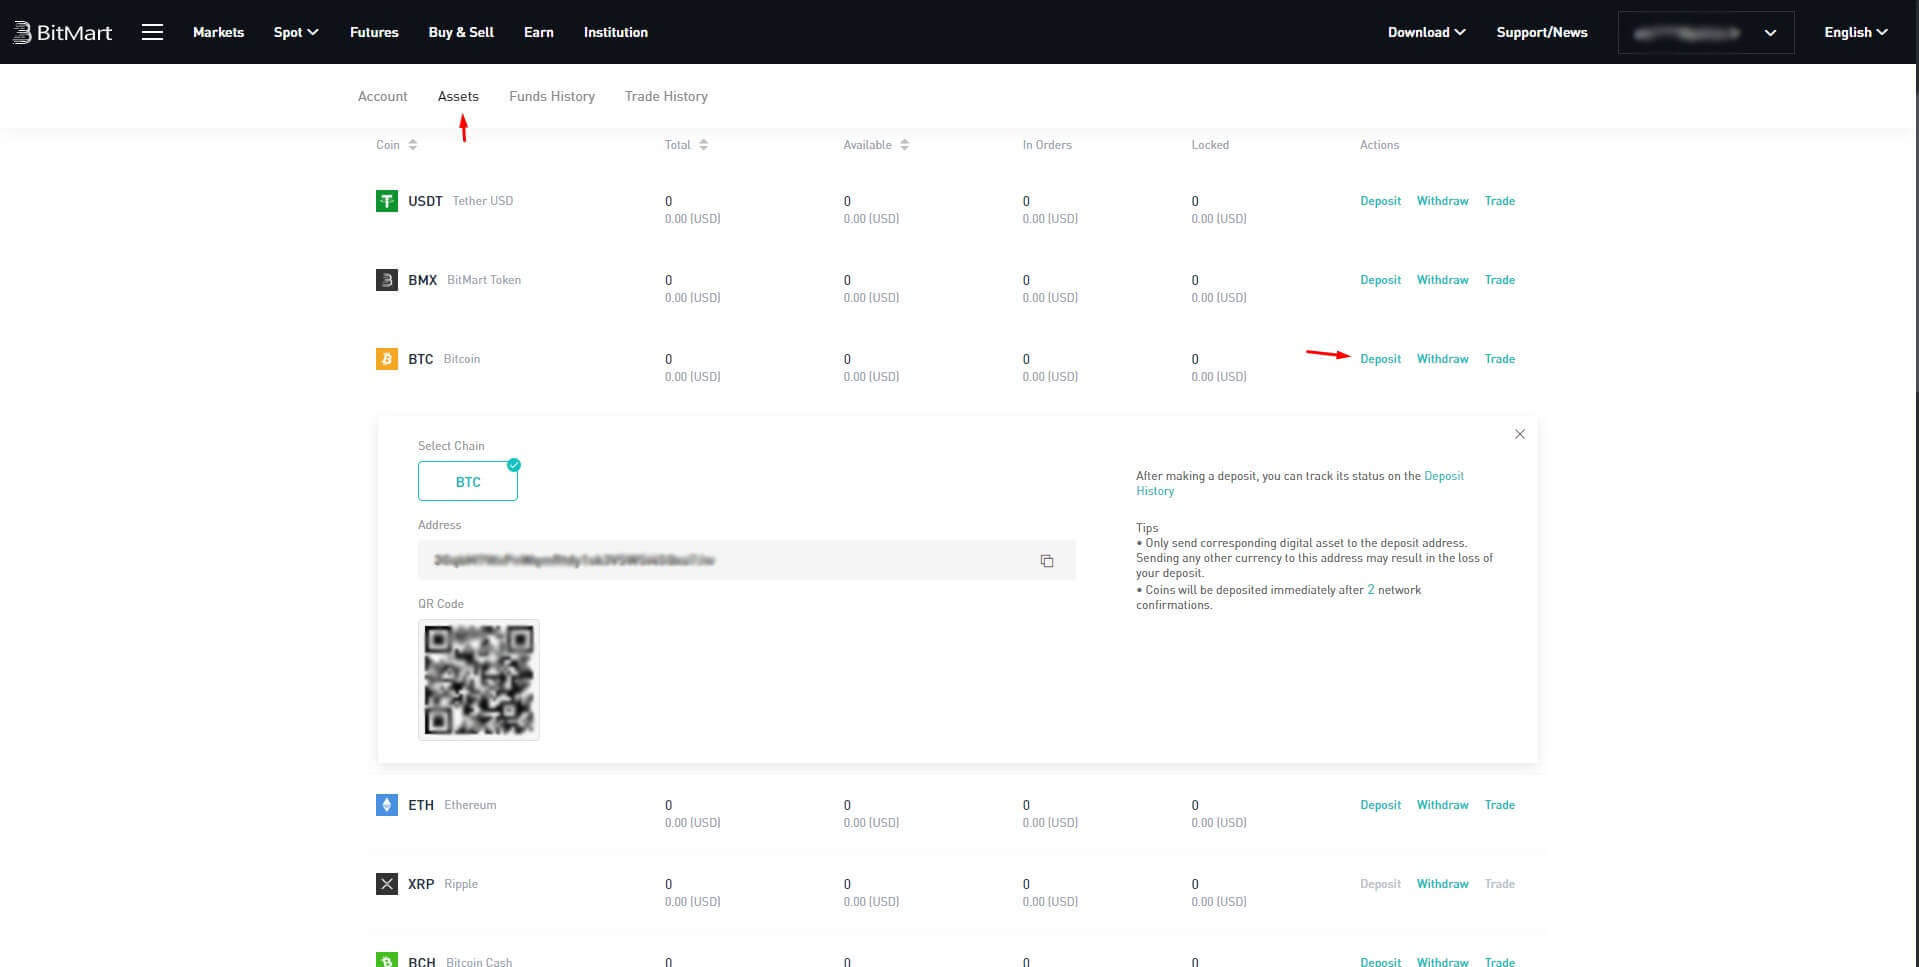Select the BTC chain option
The image size is (1919, 967).
[x=467, y=482]
